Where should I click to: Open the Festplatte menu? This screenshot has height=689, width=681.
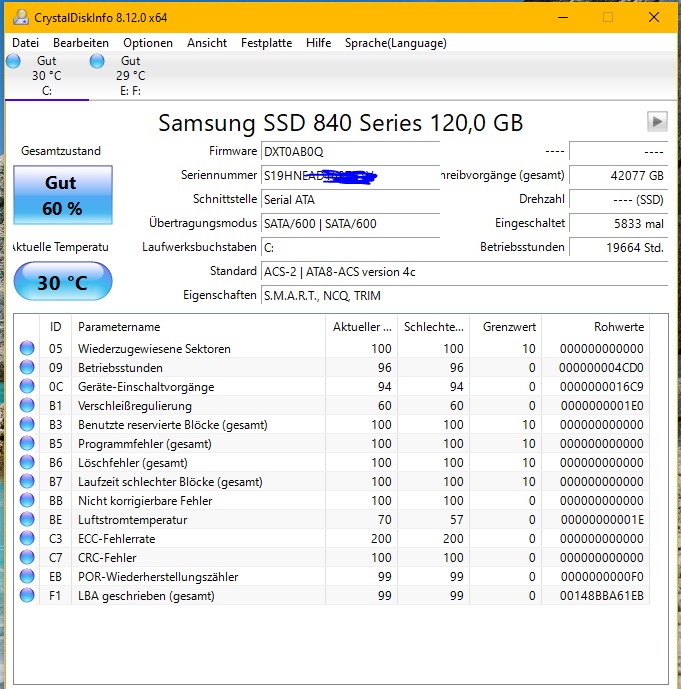pyautogui.click(x=266, y=43)
